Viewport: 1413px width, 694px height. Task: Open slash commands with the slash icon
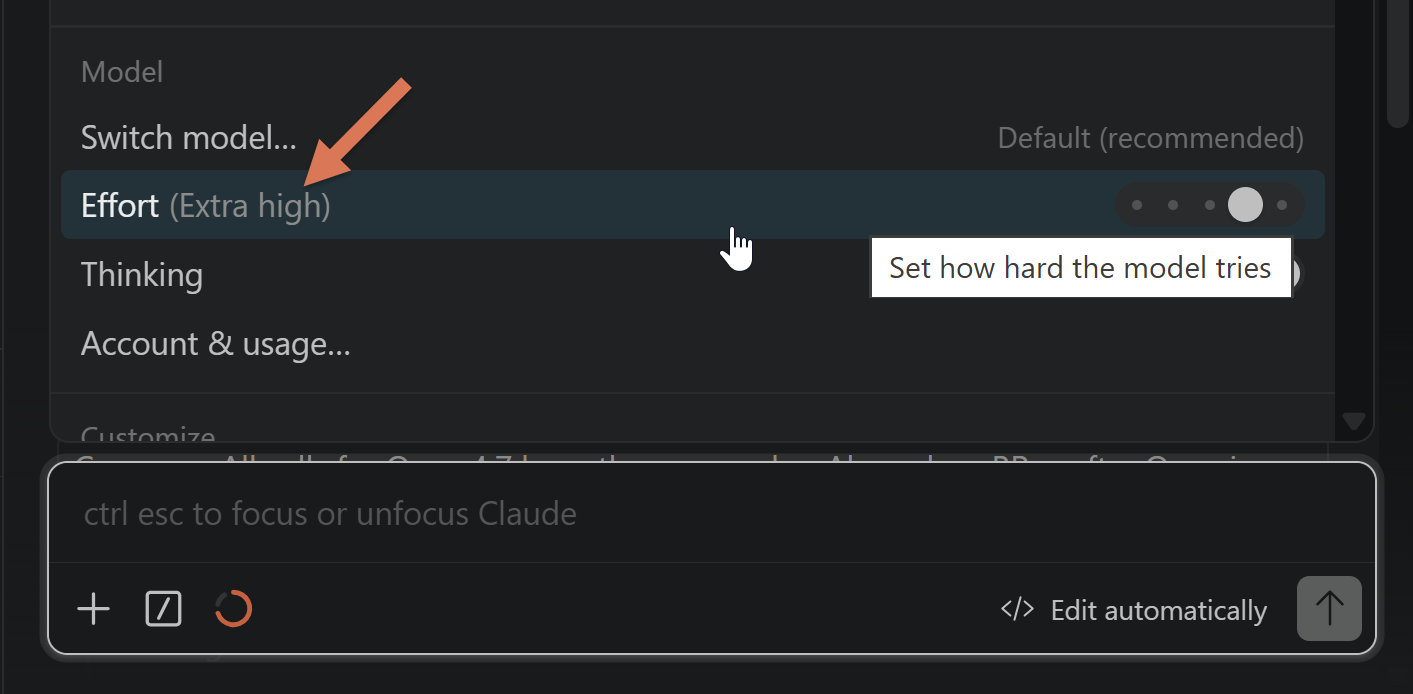163,608
